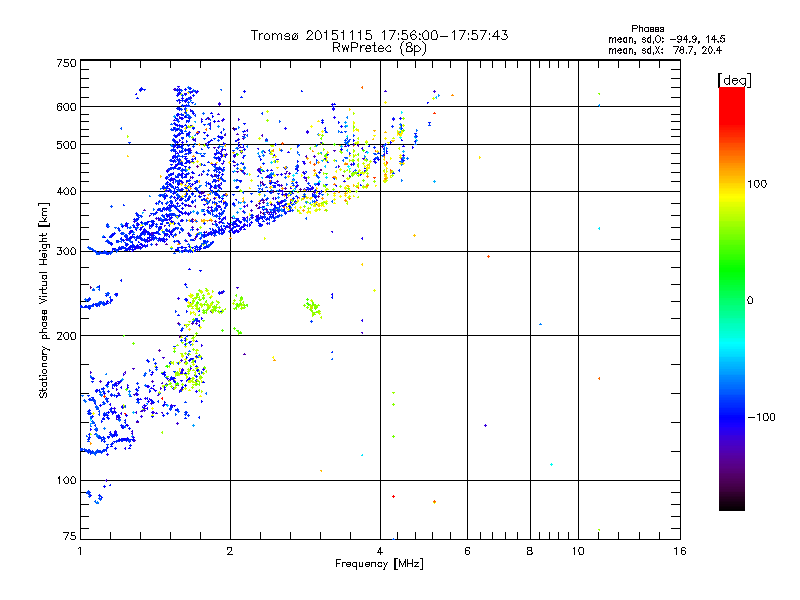Image resolution: width=800 pixels, height=600 pixels.
Task: Click the rainbow phase colorbar
Action: pos(732,299)
